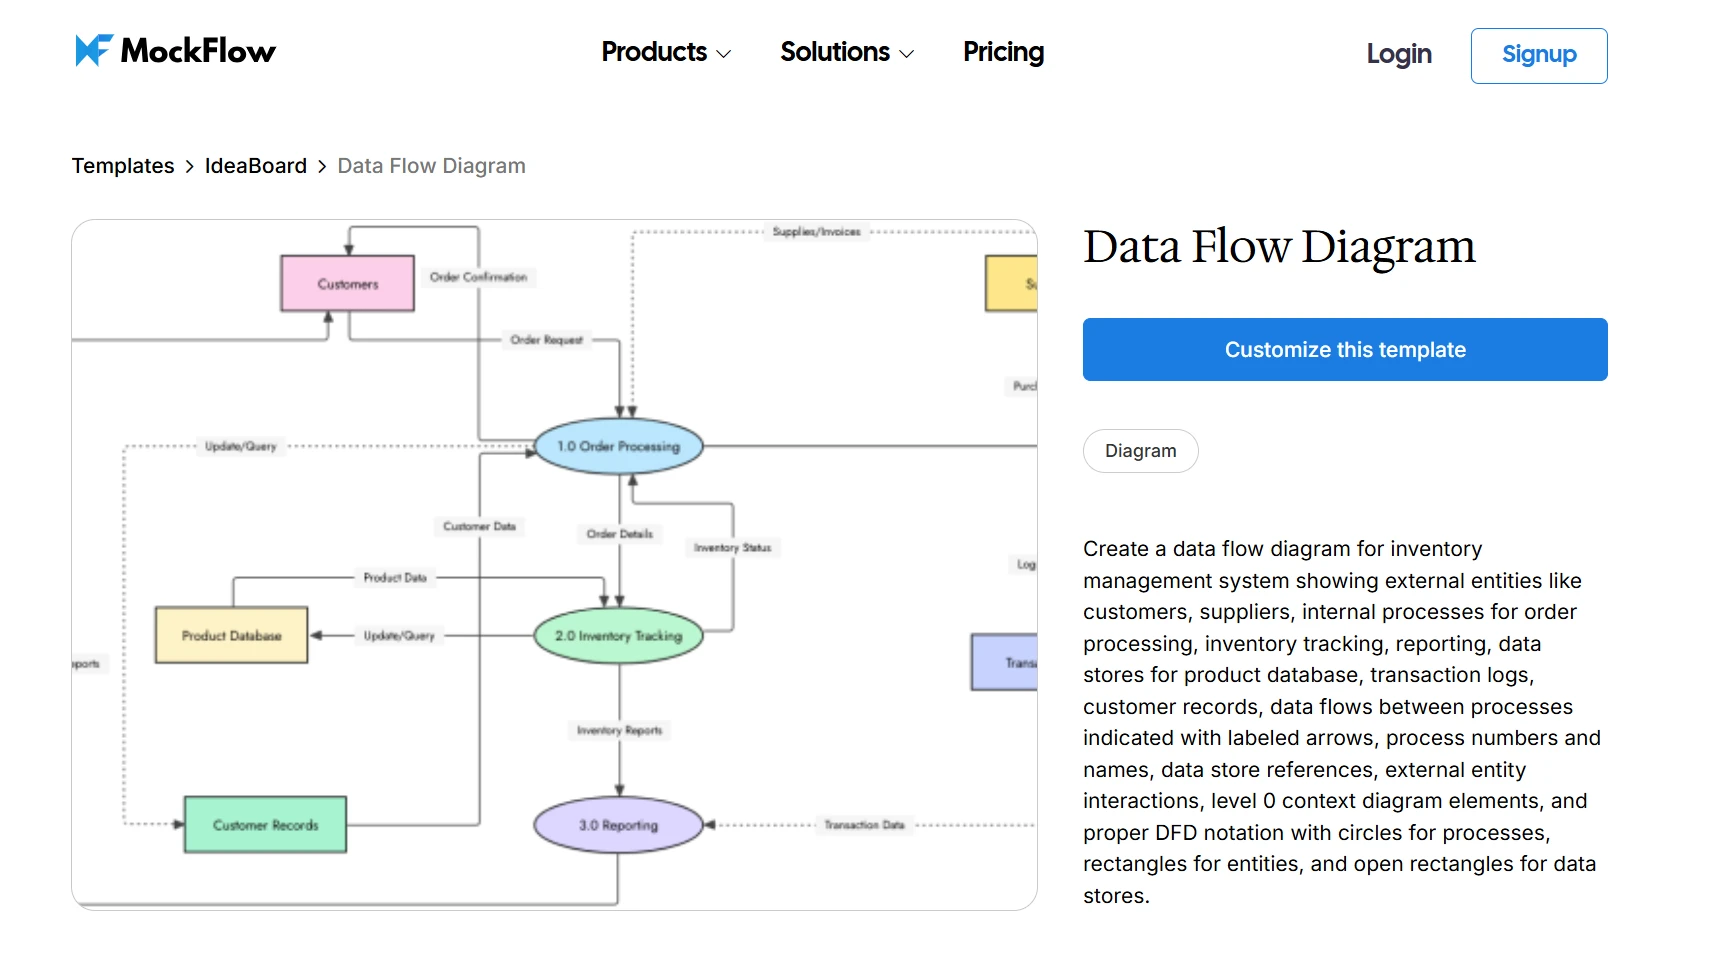Select the Diagram category tag
This screenshot has width=1735, height=959.
pyautogui.click(x=1140, y=451)
